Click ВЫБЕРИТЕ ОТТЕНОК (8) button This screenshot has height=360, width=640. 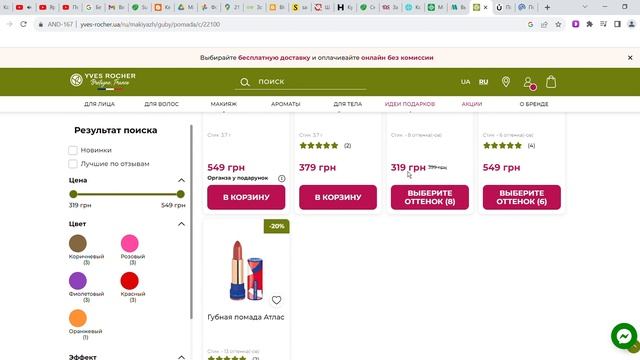(x=430, y=197)
